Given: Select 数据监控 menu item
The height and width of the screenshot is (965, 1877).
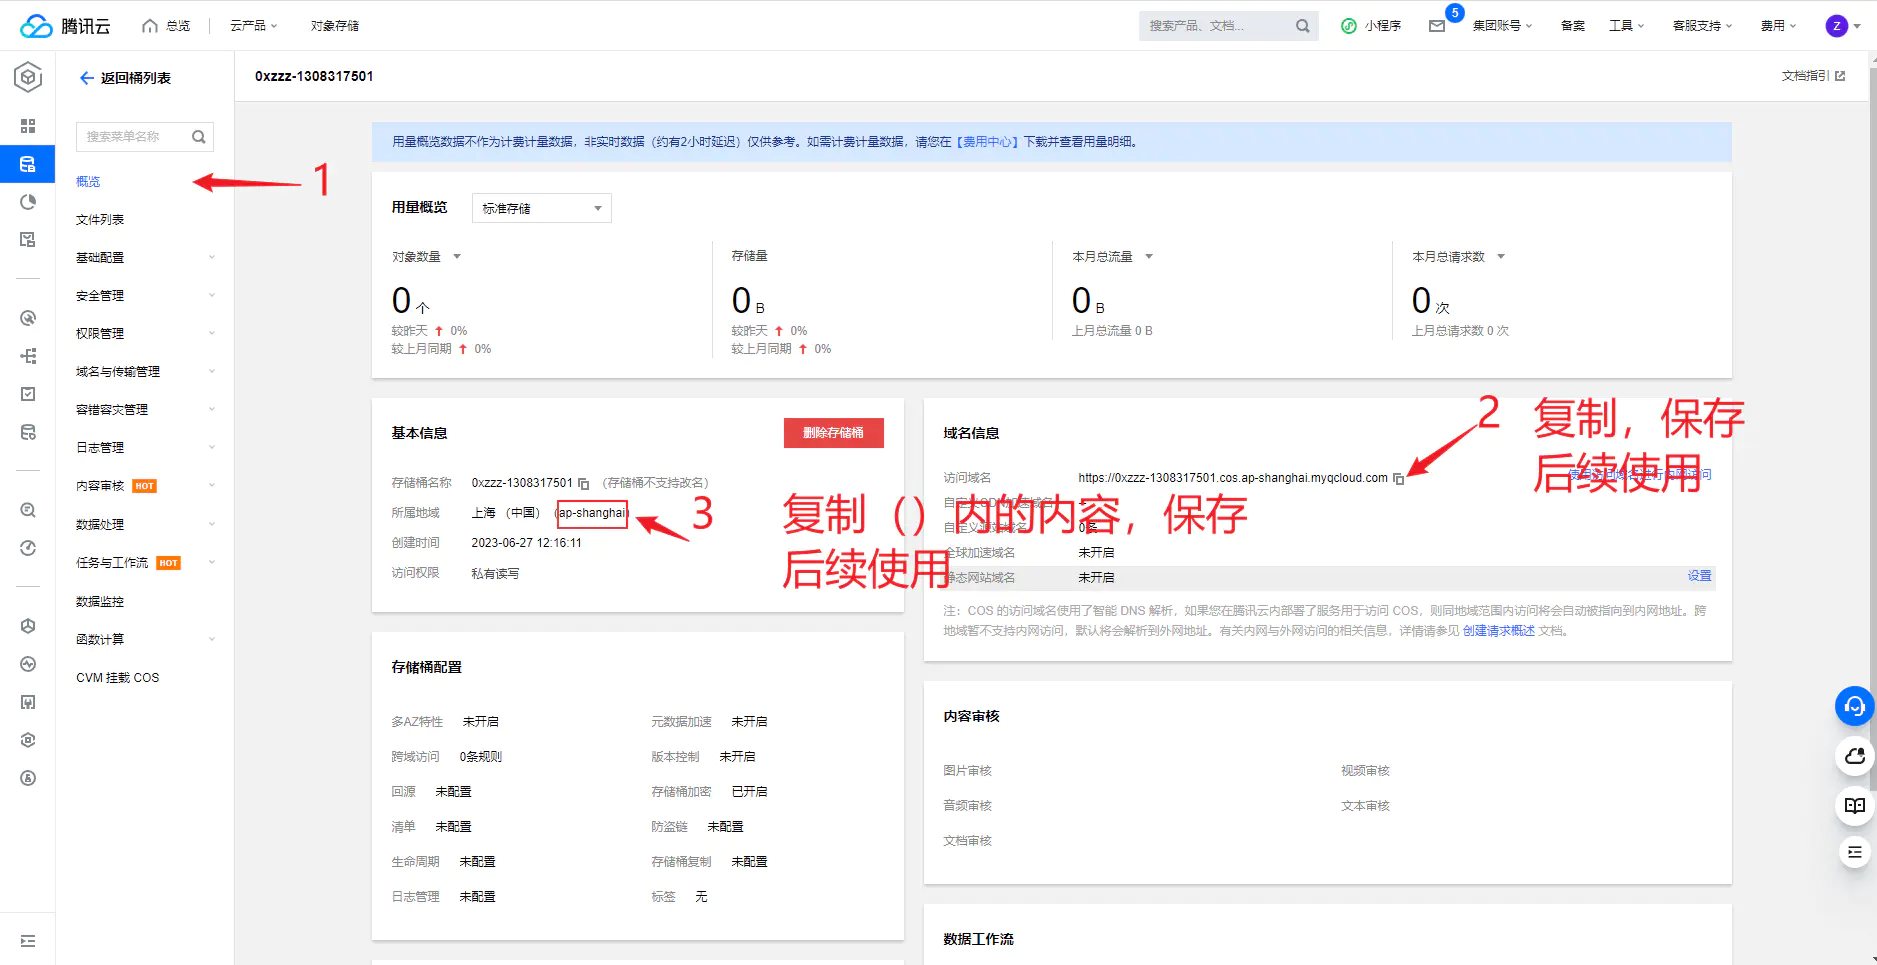Looking at the screenshot, I should pos(100,602).
